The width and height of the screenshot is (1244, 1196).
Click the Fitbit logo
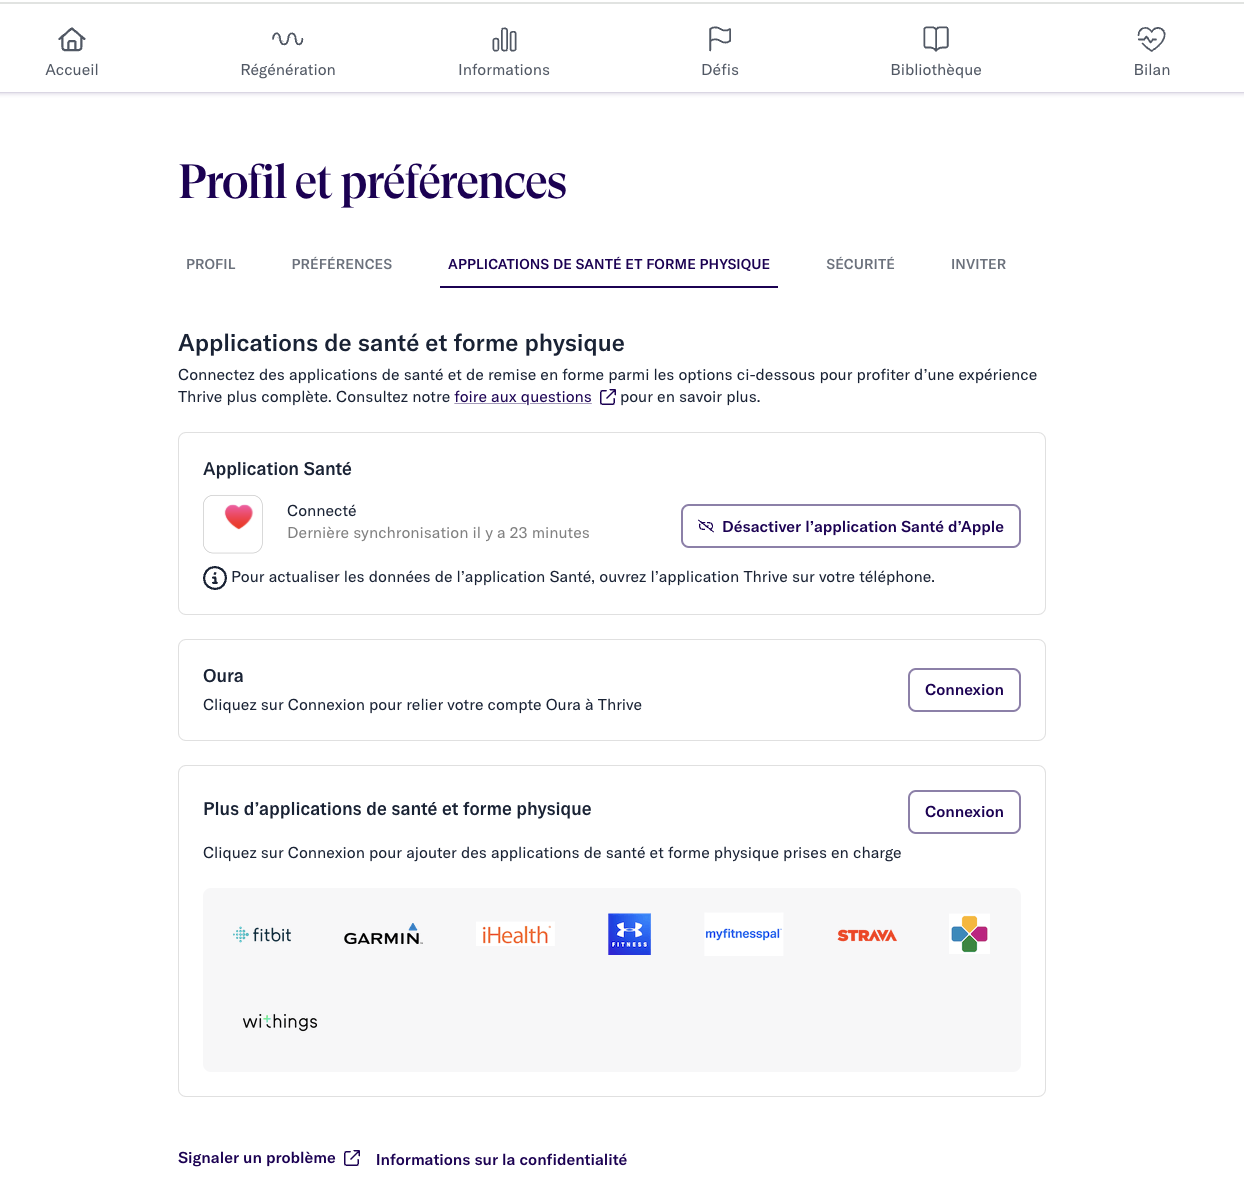point(263,935)
